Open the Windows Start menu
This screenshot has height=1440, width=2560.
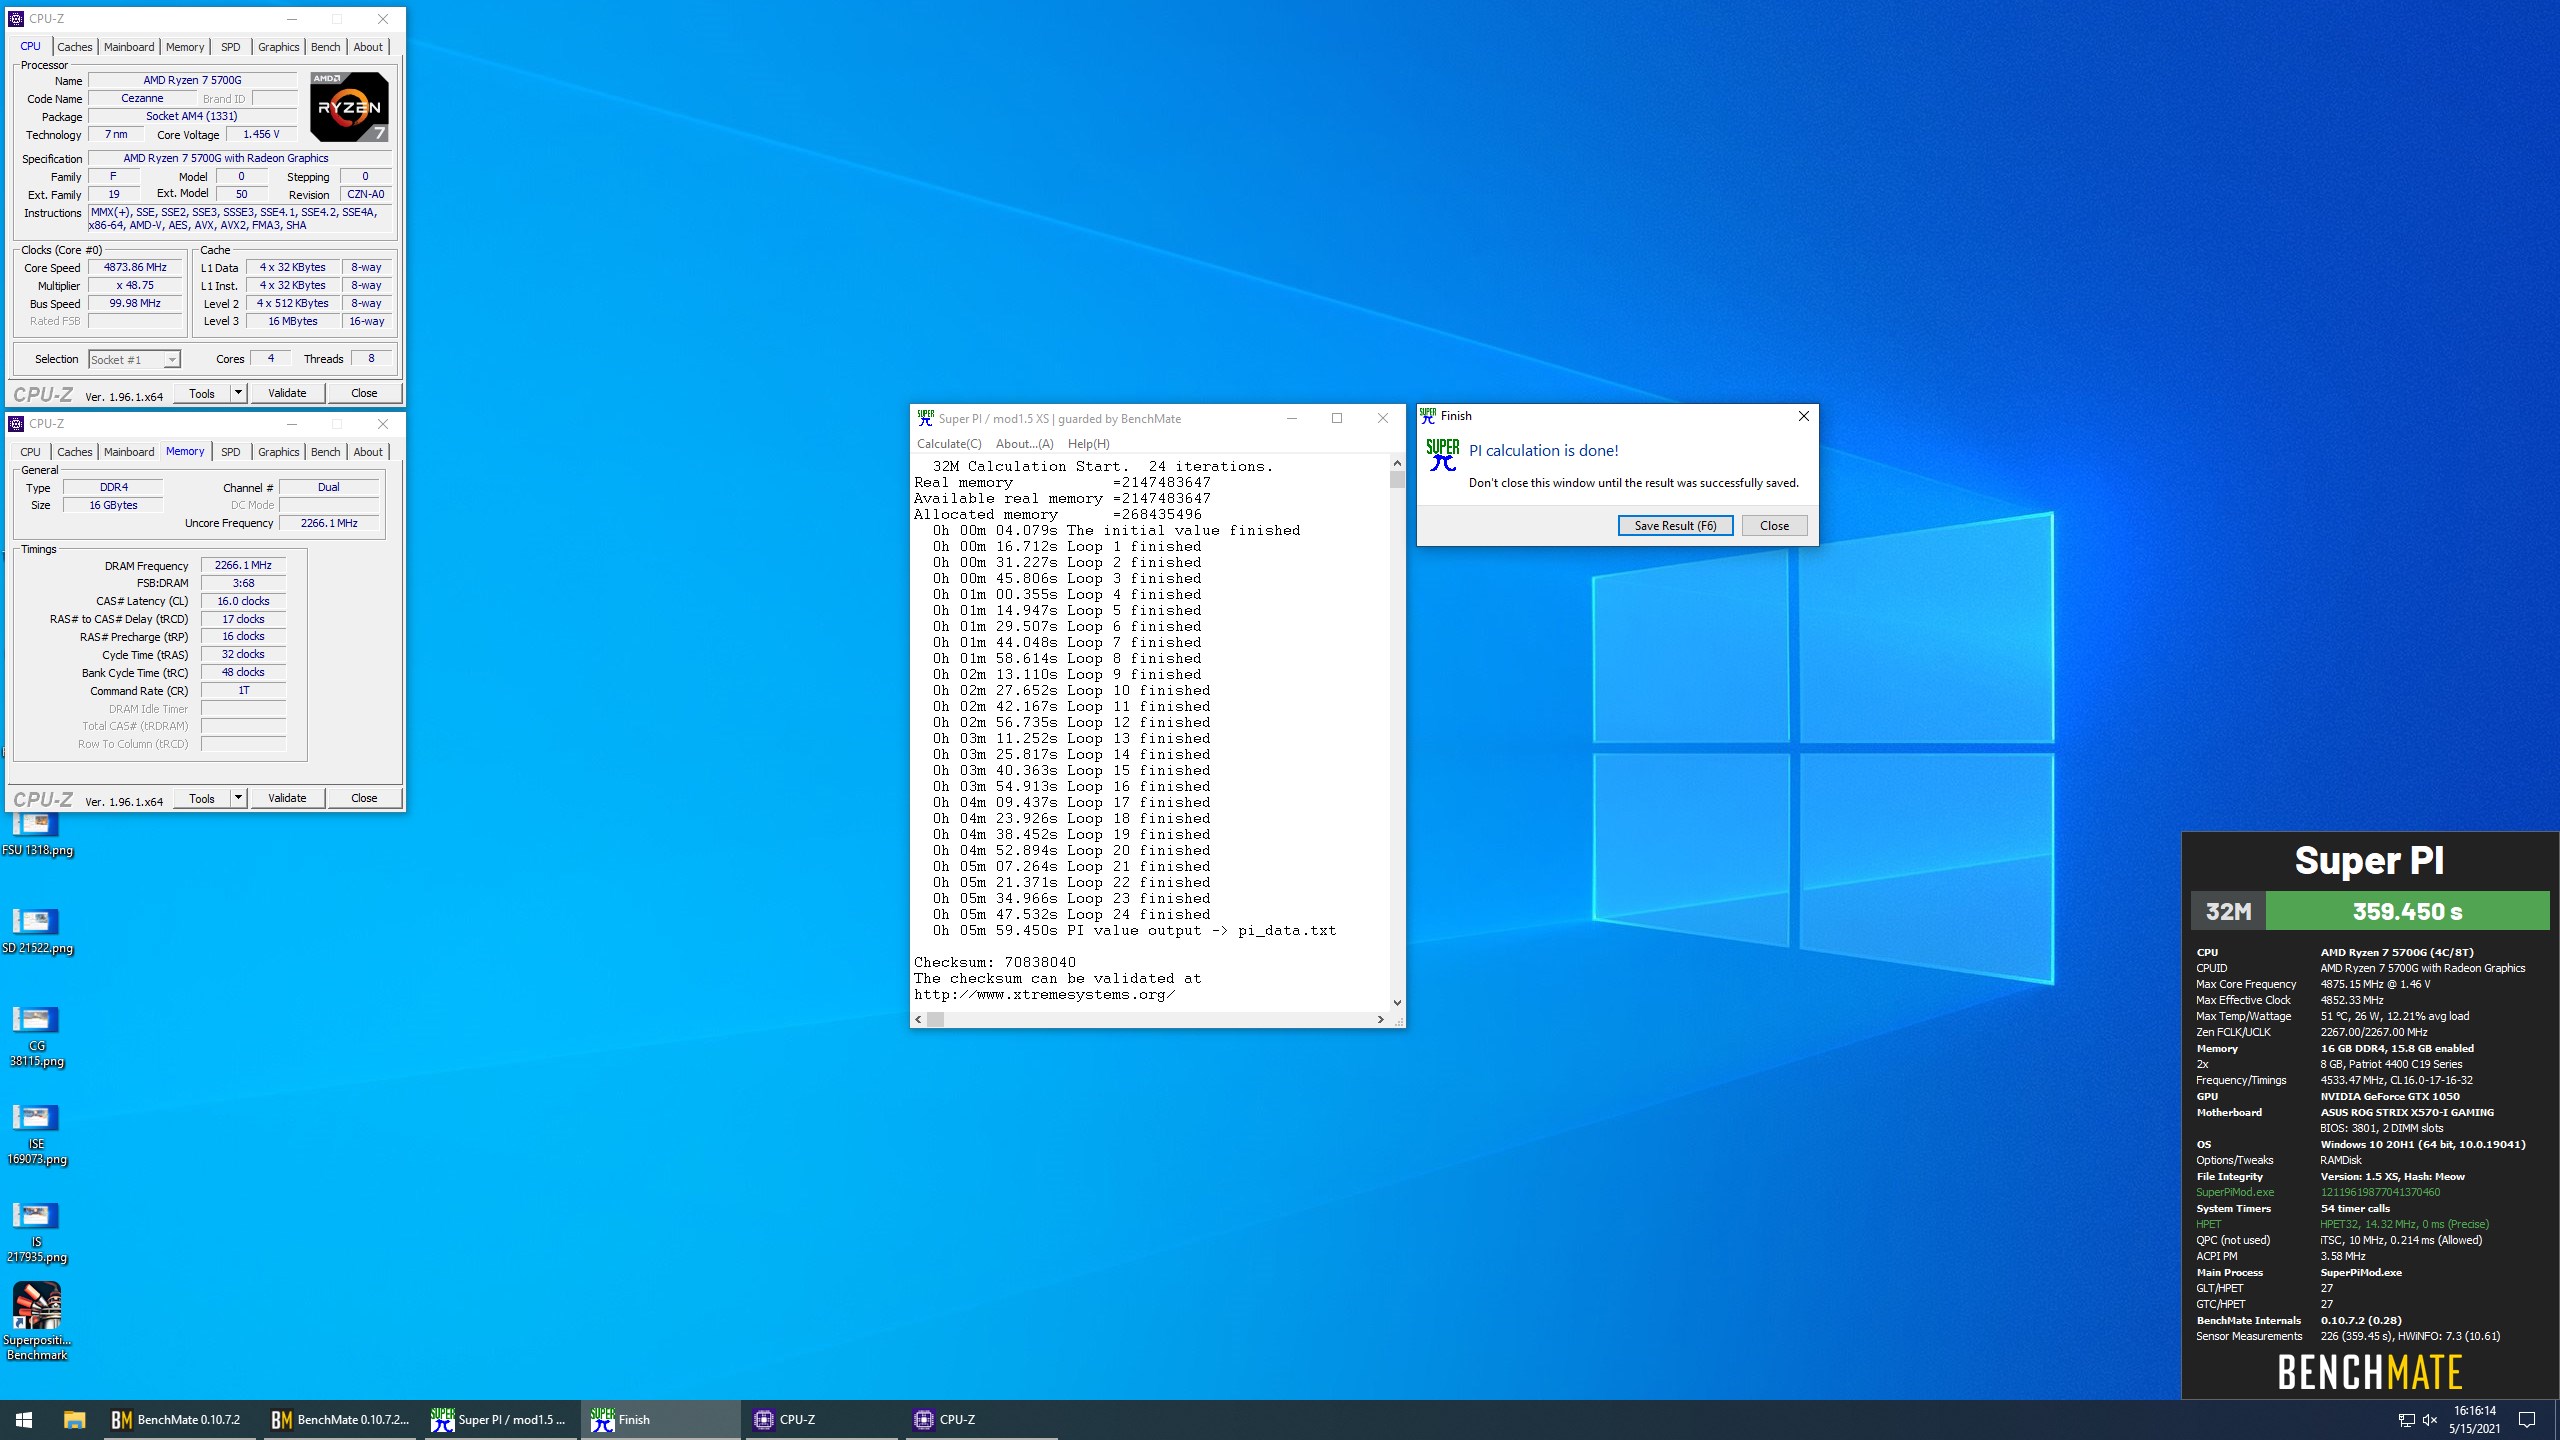[24, 1419]
